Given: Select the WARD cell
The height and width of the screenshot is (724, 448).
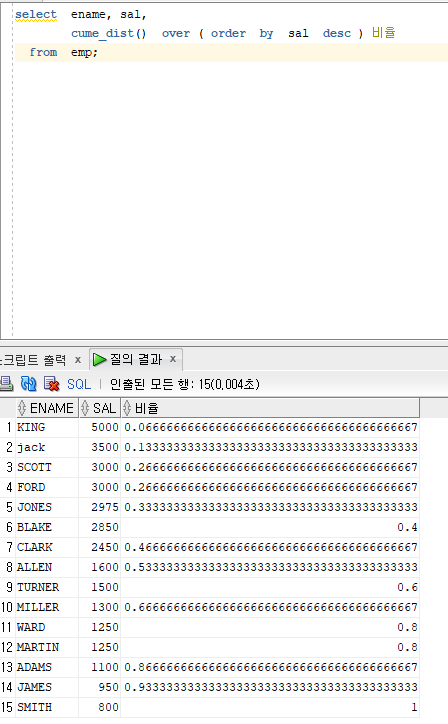Looking at the screenshot, I should [47, 627].
